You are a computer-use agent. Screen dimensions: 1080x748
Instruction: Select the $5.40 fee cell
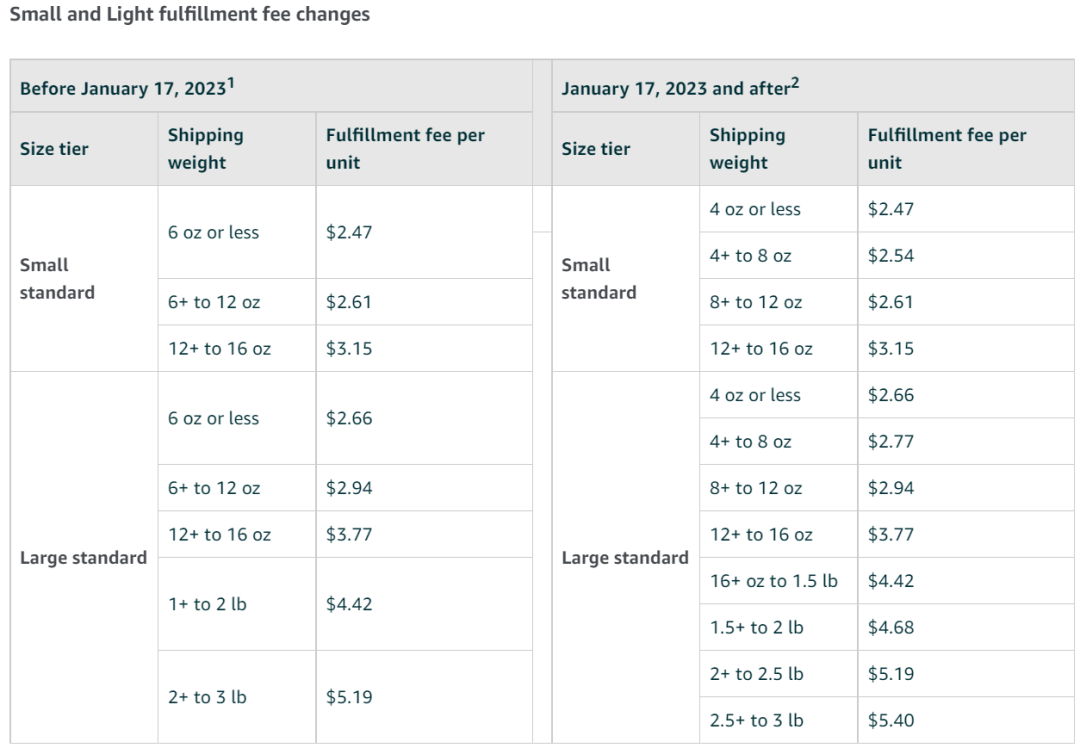click(966, 720)
